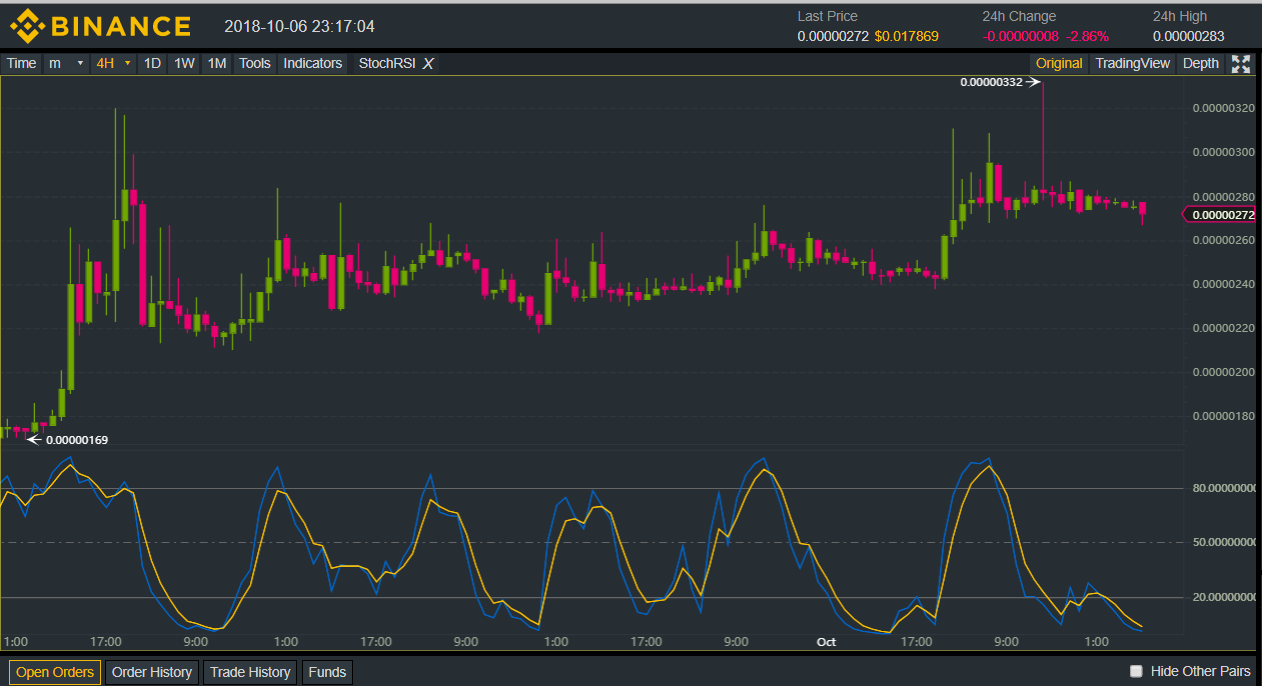Switch chart interval to 1M

coord(216,64)
